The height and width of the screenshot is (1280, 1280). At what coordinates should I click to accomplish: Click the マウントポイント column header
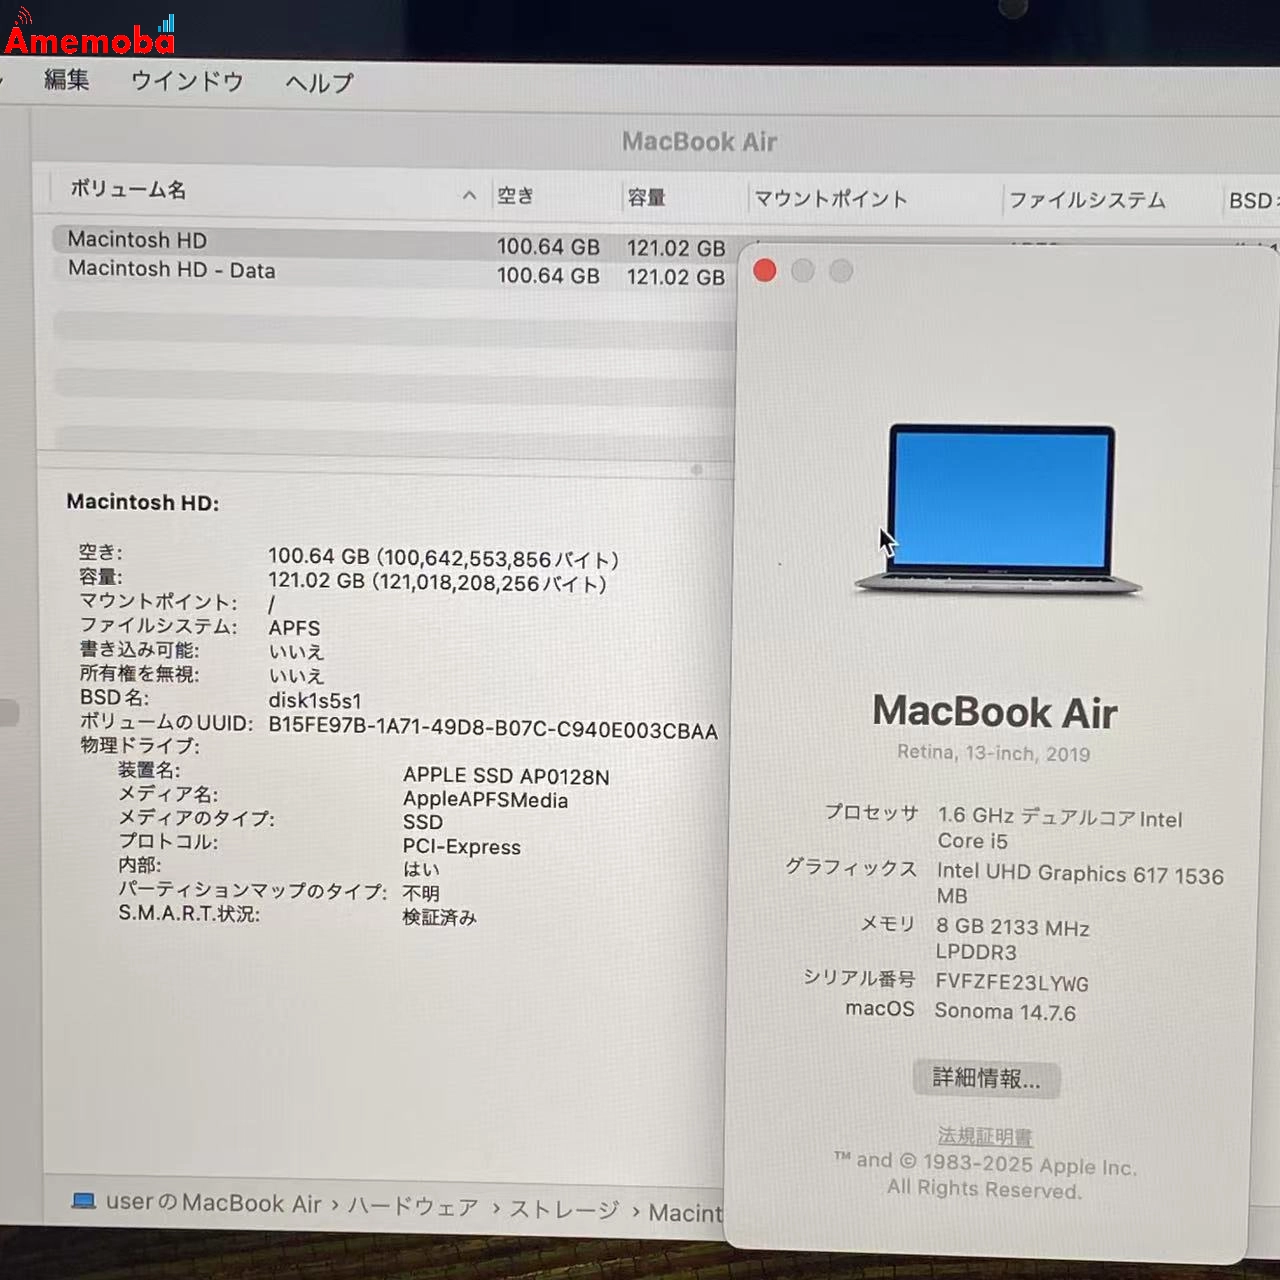click(x=831, y=199)
